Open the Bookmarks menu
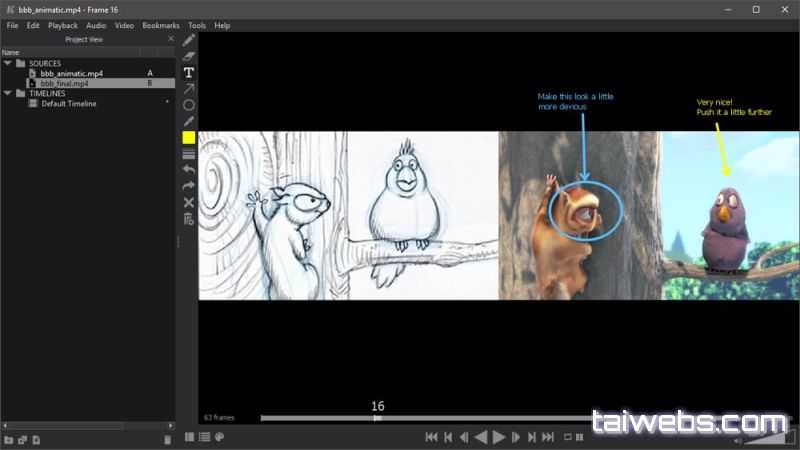 coord(161,25)
